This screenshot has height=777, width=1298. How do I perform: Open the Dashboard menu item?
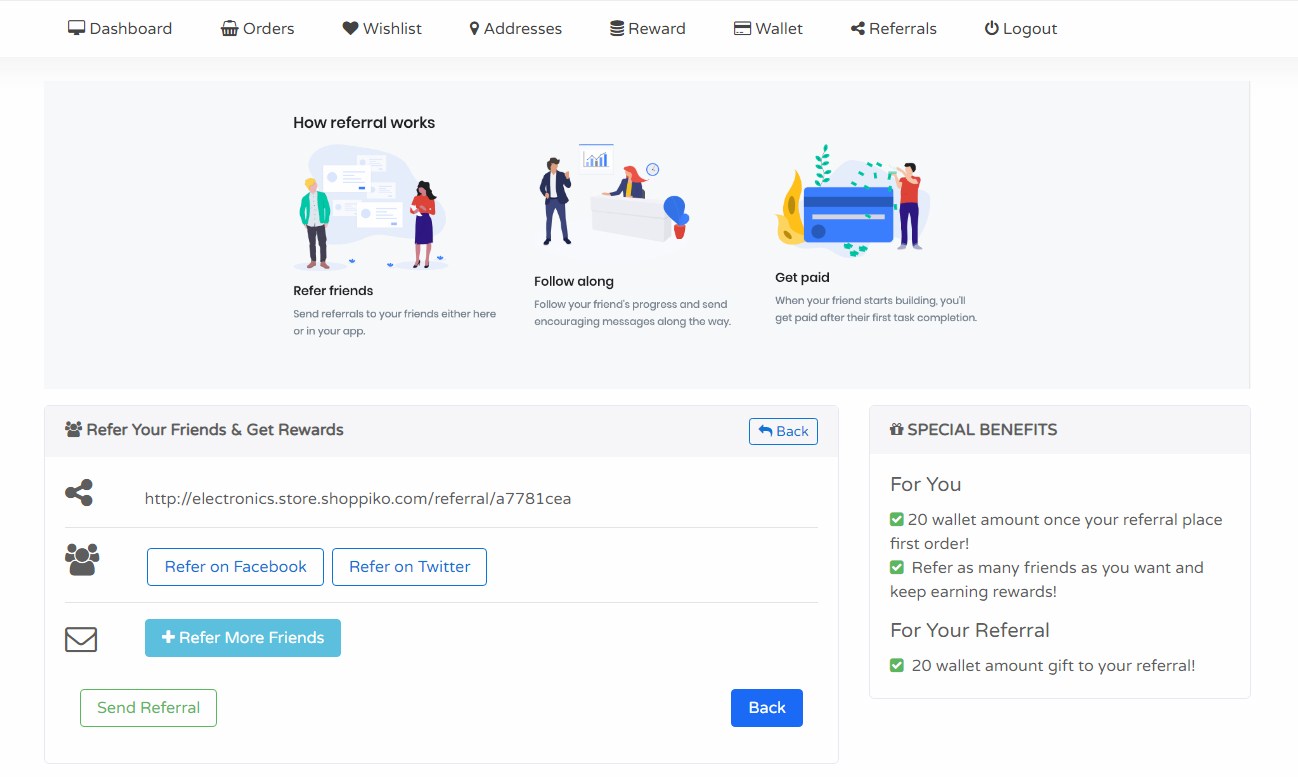point(120,29)
